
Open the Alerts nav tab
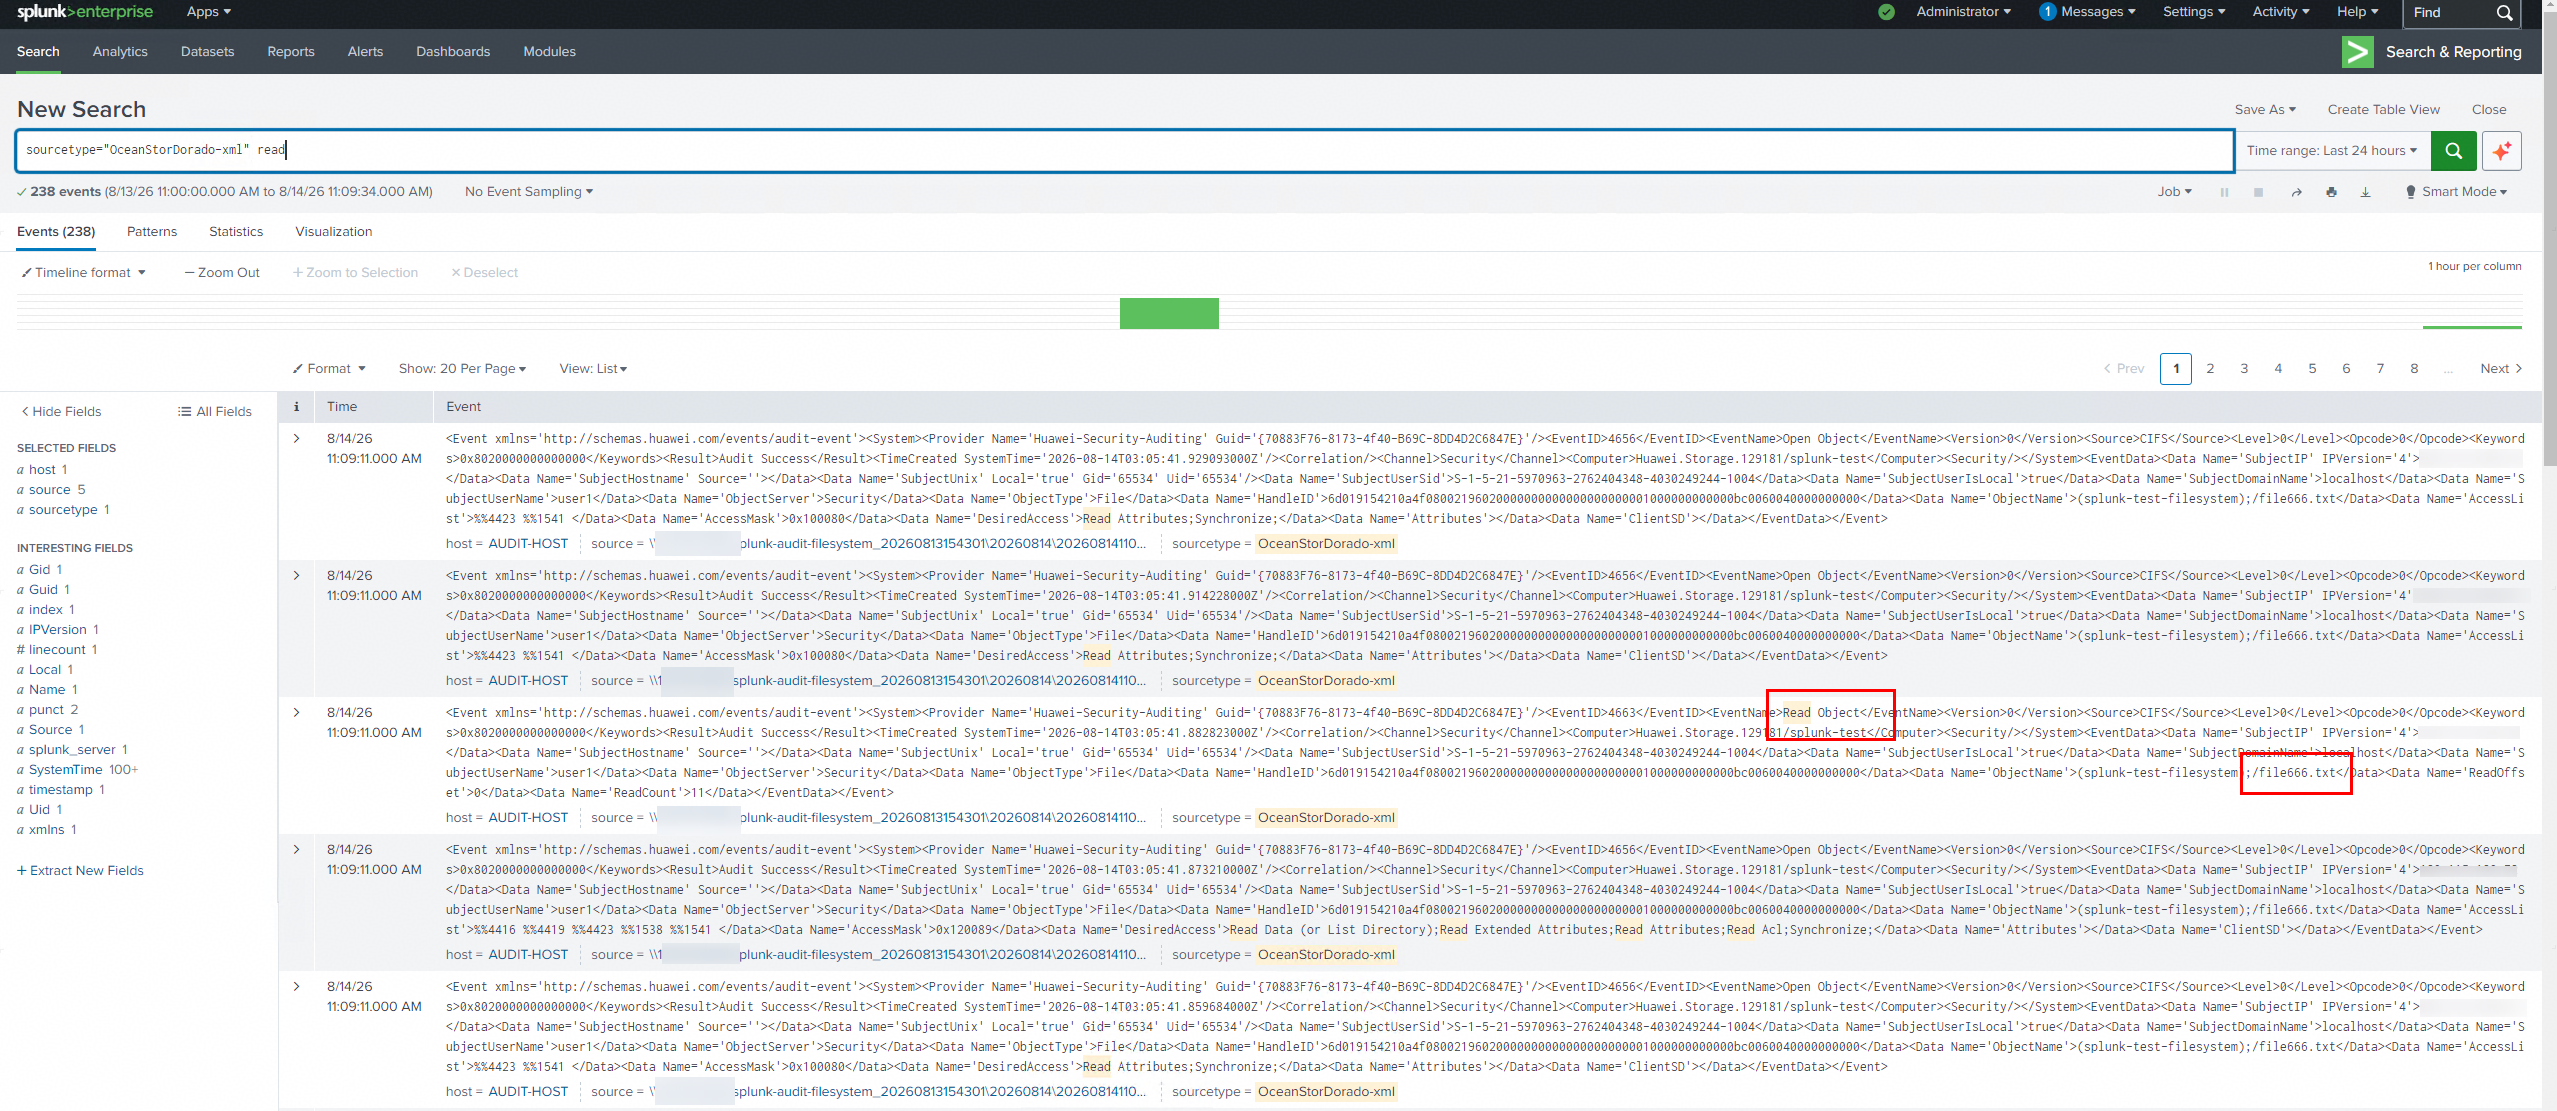(x=365, y=52)
